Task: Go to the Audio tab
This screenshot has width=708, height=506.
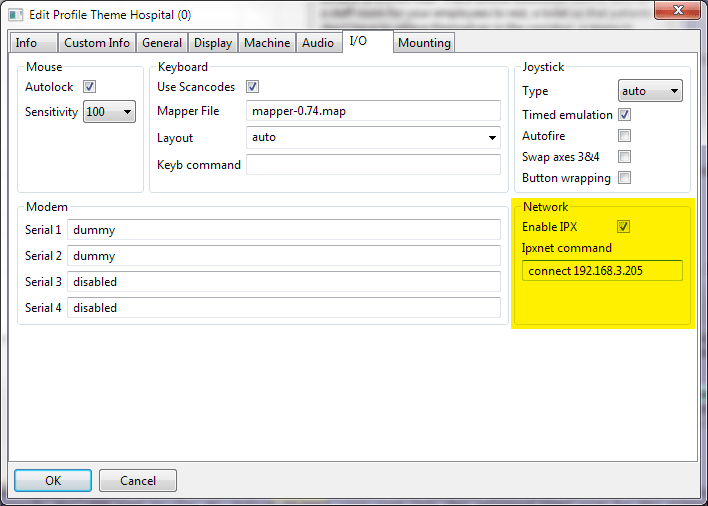Action: coord(318,43)
